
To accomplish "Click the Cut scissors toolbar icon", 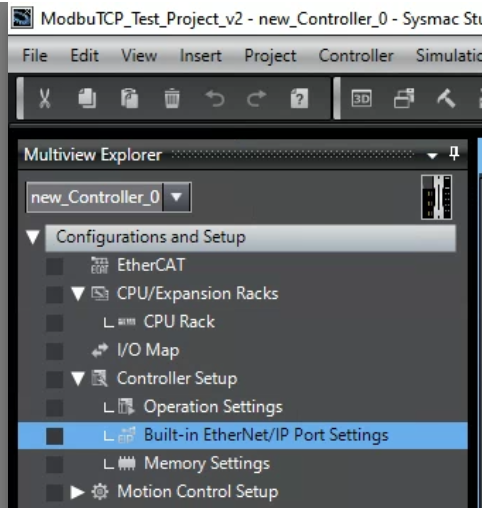I will click(x=45, y=98).
